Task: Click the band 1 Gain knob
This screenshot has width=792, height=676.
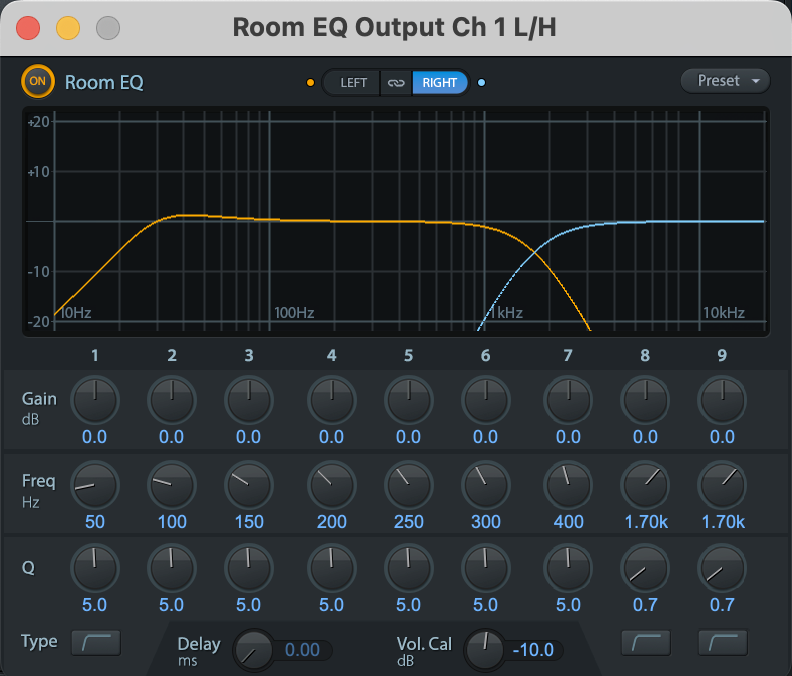Action: (95, 401)
